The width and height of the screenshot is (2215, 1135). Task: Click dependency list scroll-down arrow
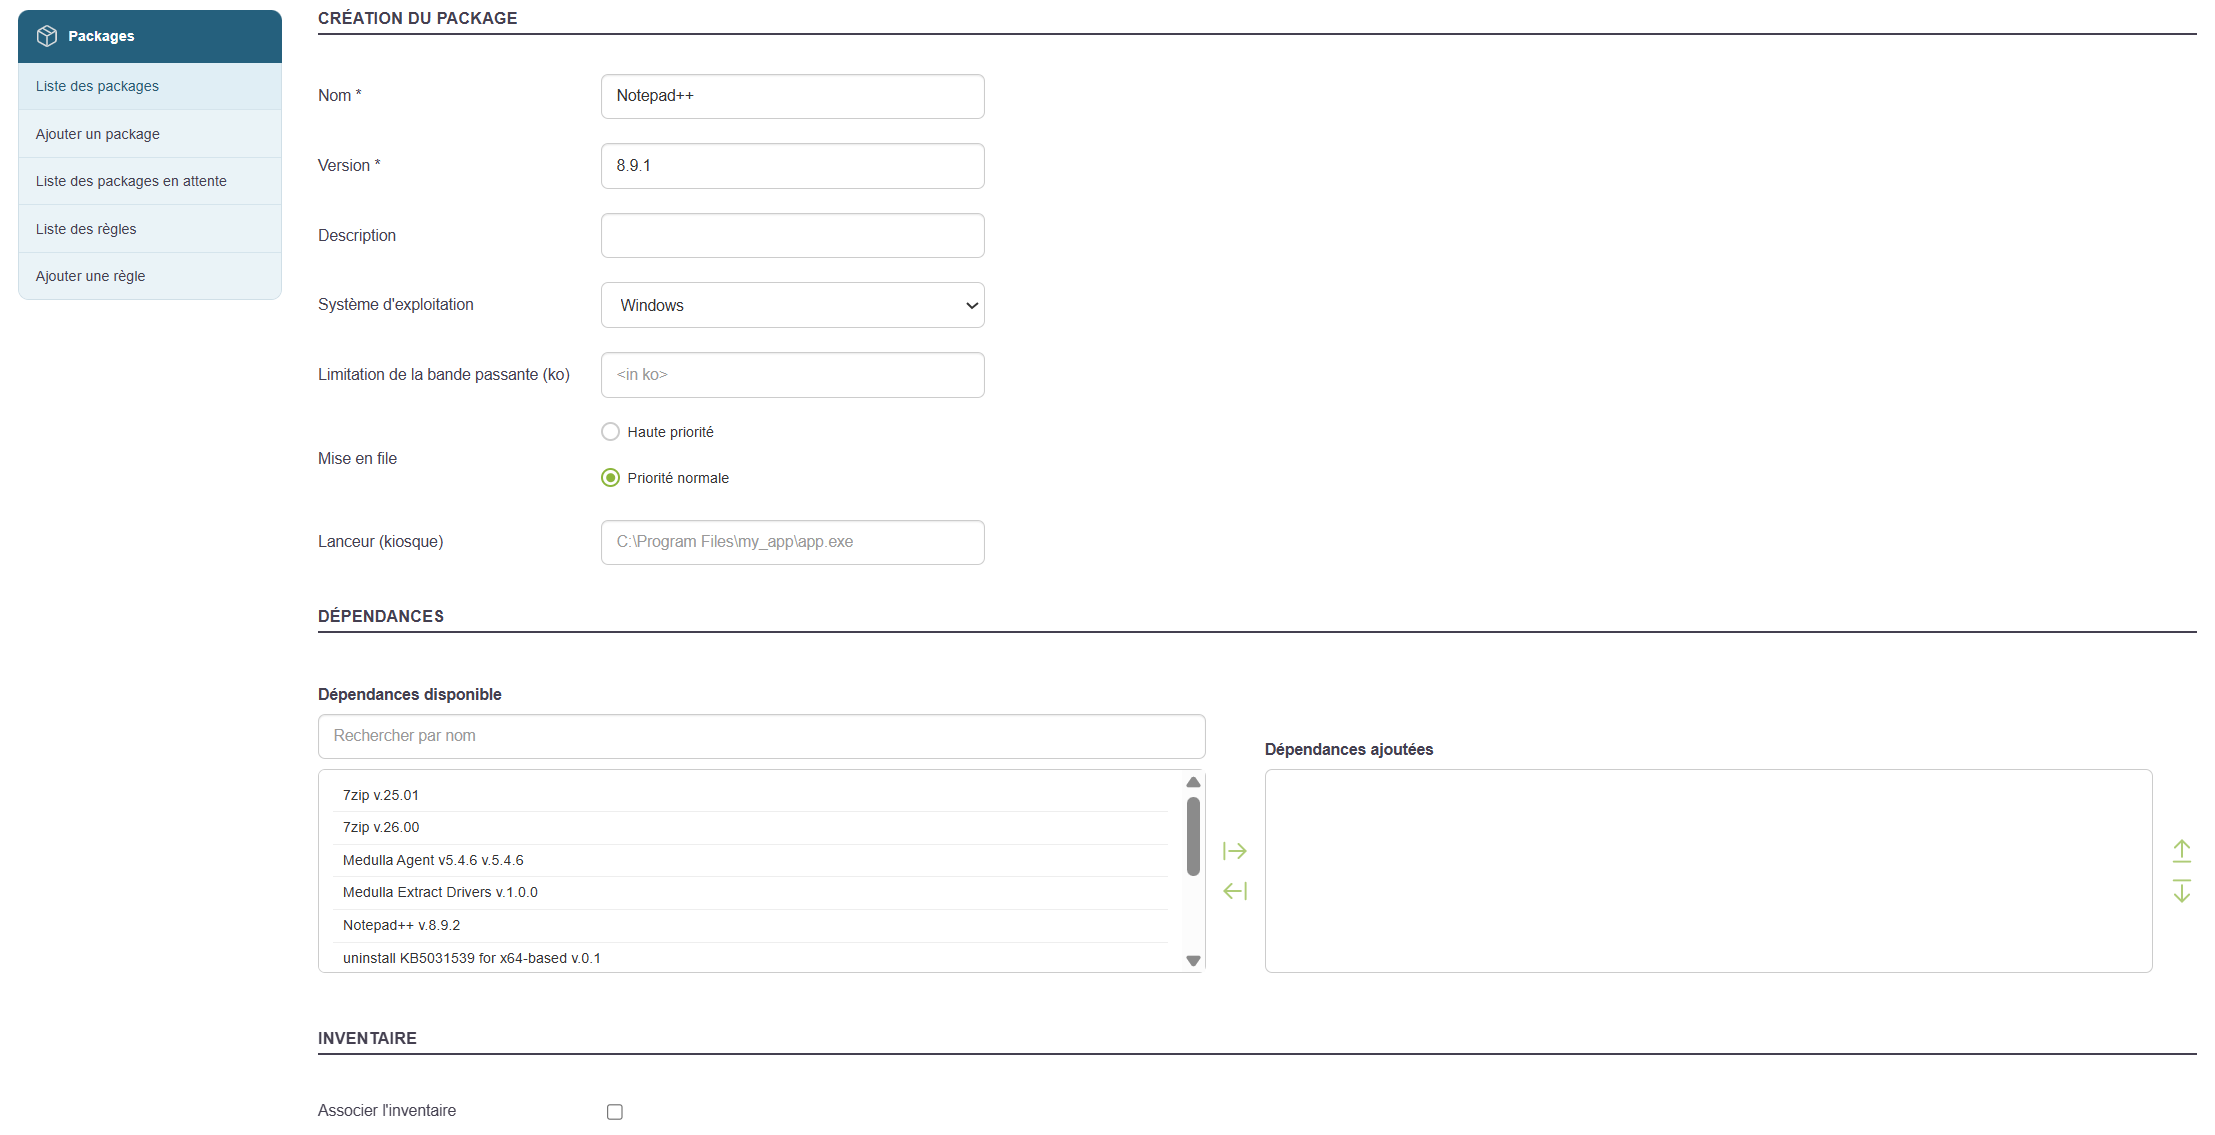(1193, 961)
